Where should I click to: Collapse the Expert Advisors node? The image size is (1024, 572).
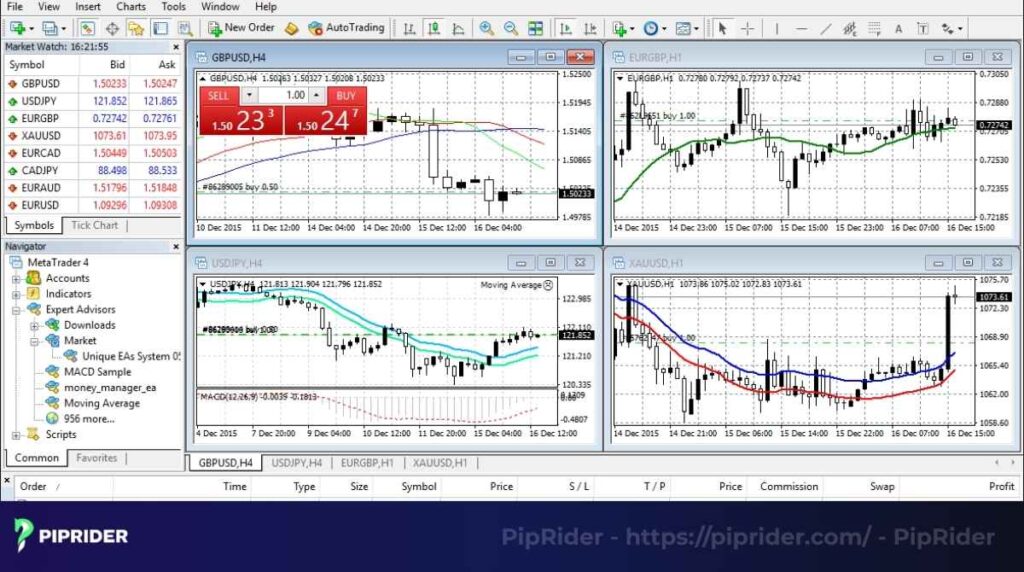[16, 310]
